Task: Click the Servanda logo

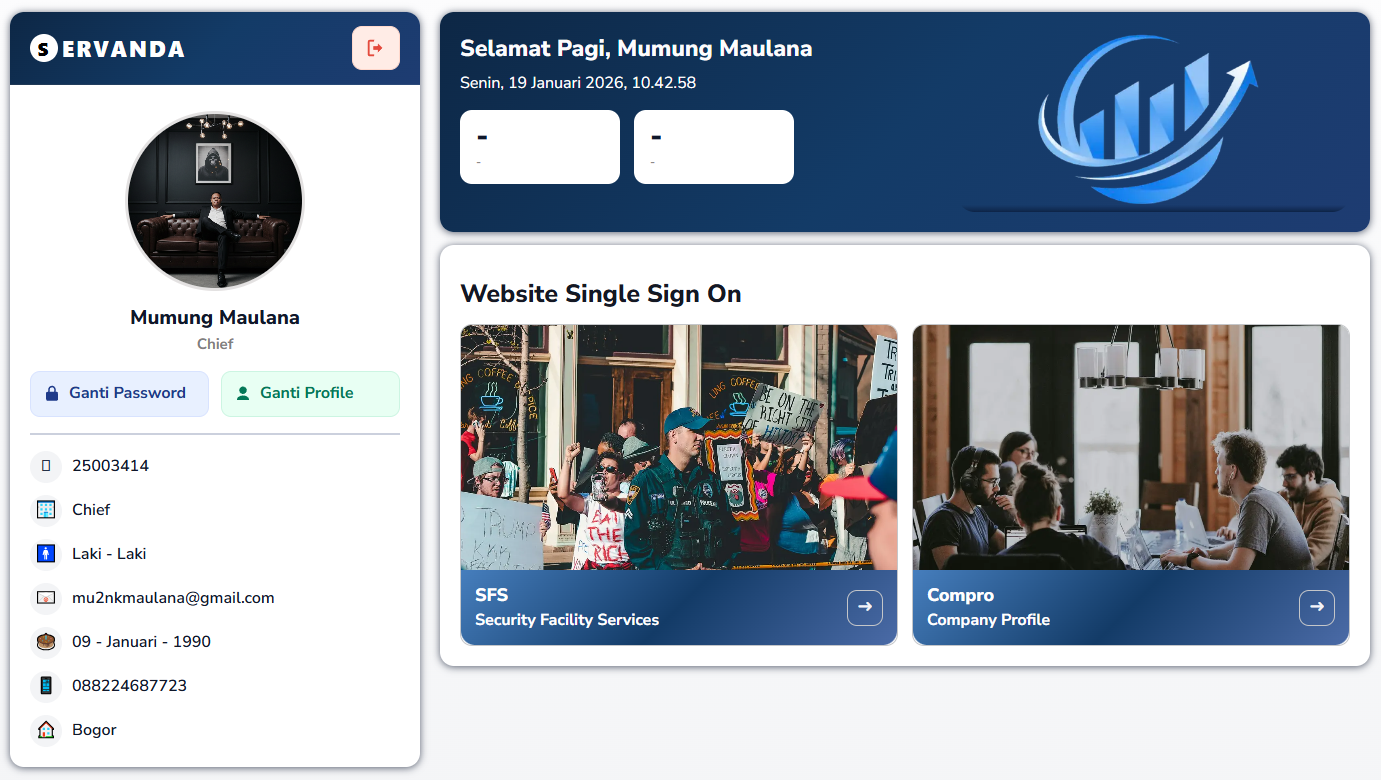Action: pos(107,48)
